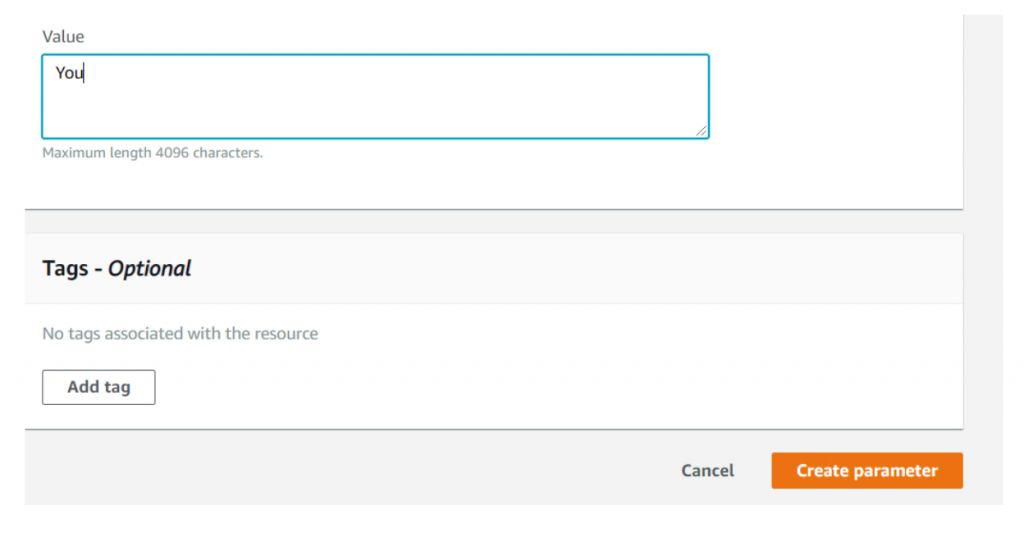Click the word "Tags" in the panel header
This screenshot has width=1024, height=537.
tap(65, 268)
